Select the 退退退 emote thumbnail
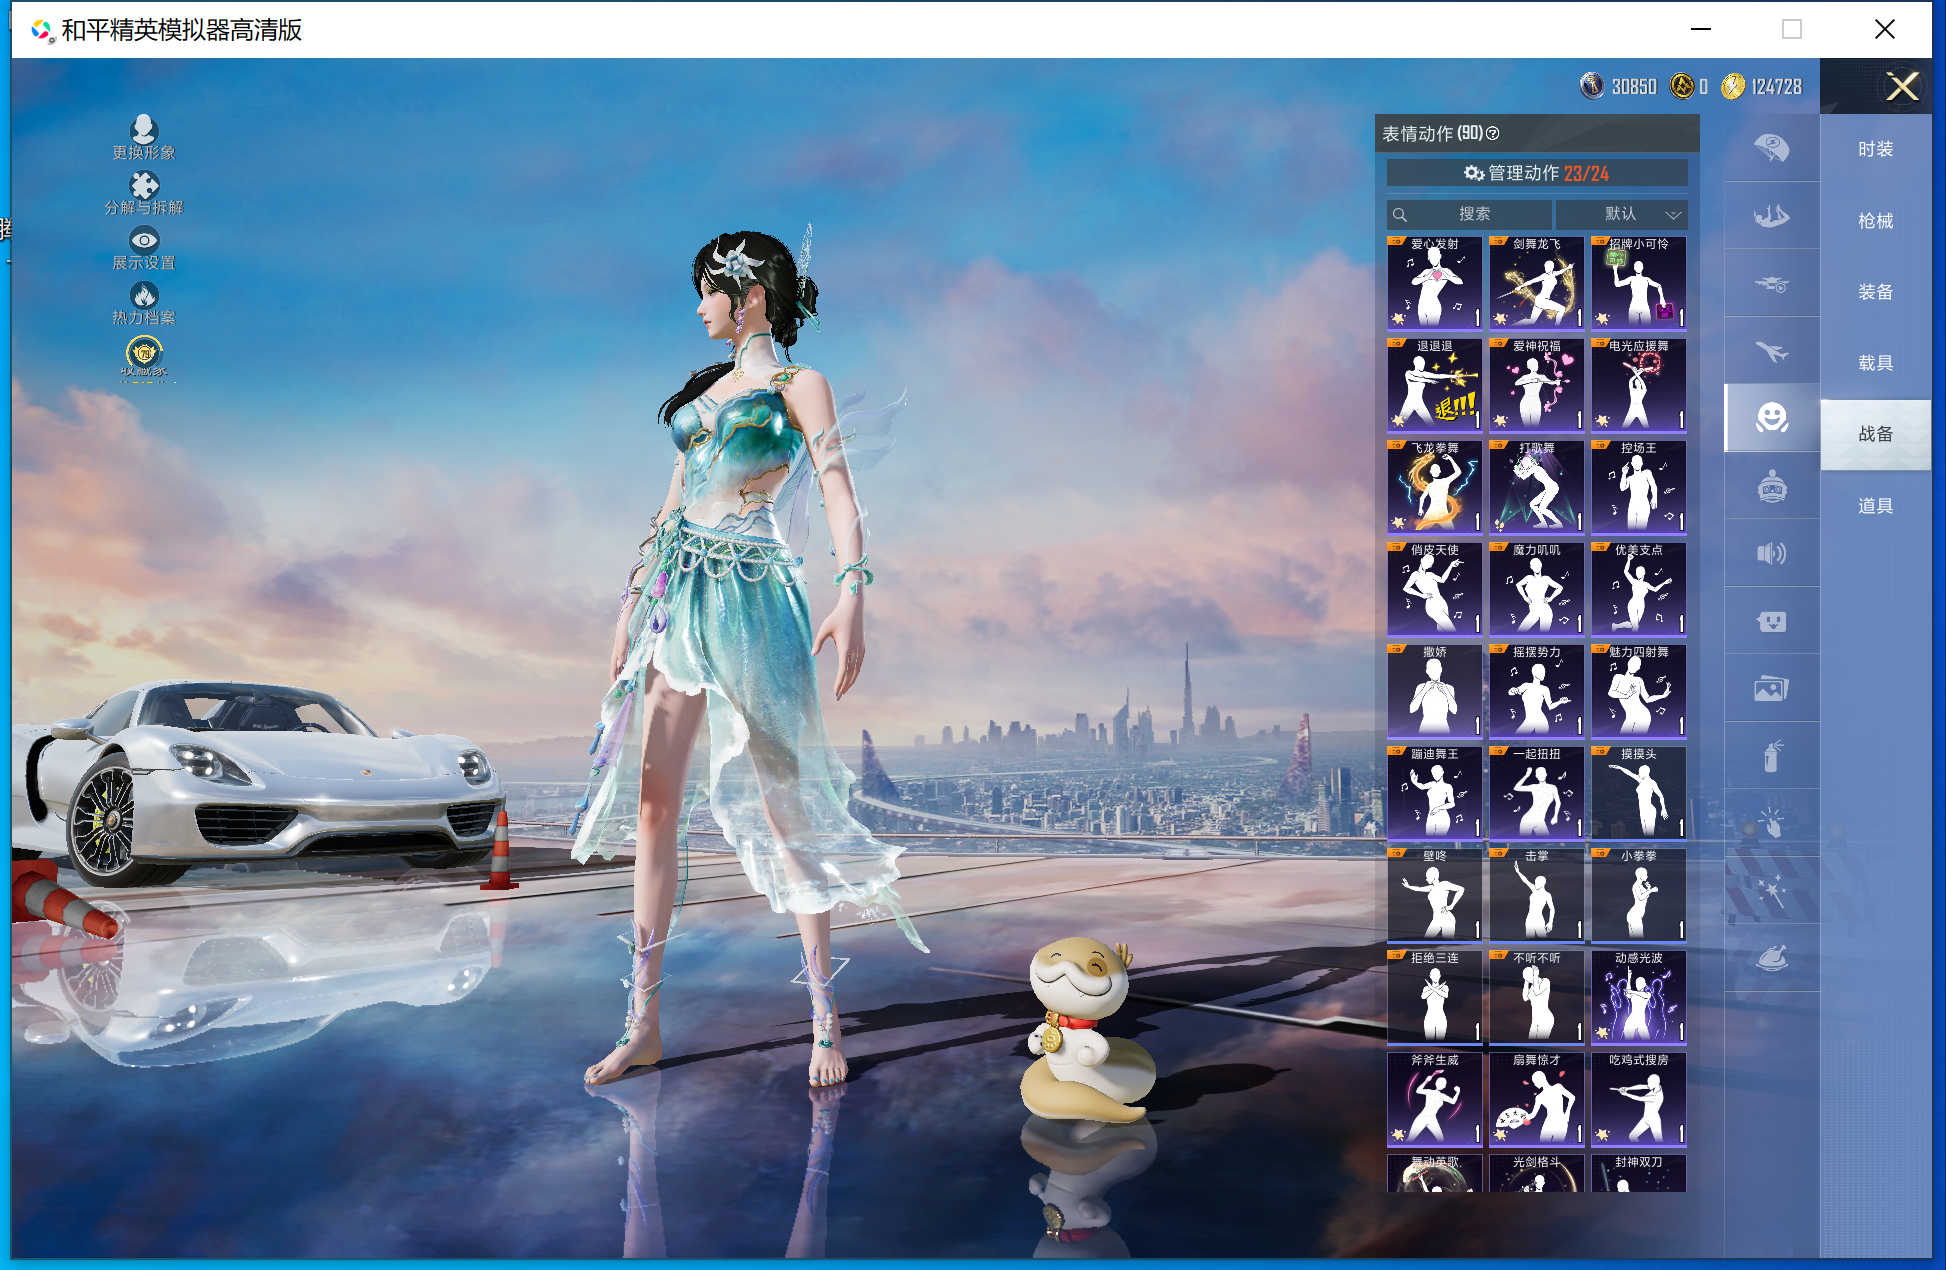Screen dimensions: 1946x1270 tap(1434, 385)
